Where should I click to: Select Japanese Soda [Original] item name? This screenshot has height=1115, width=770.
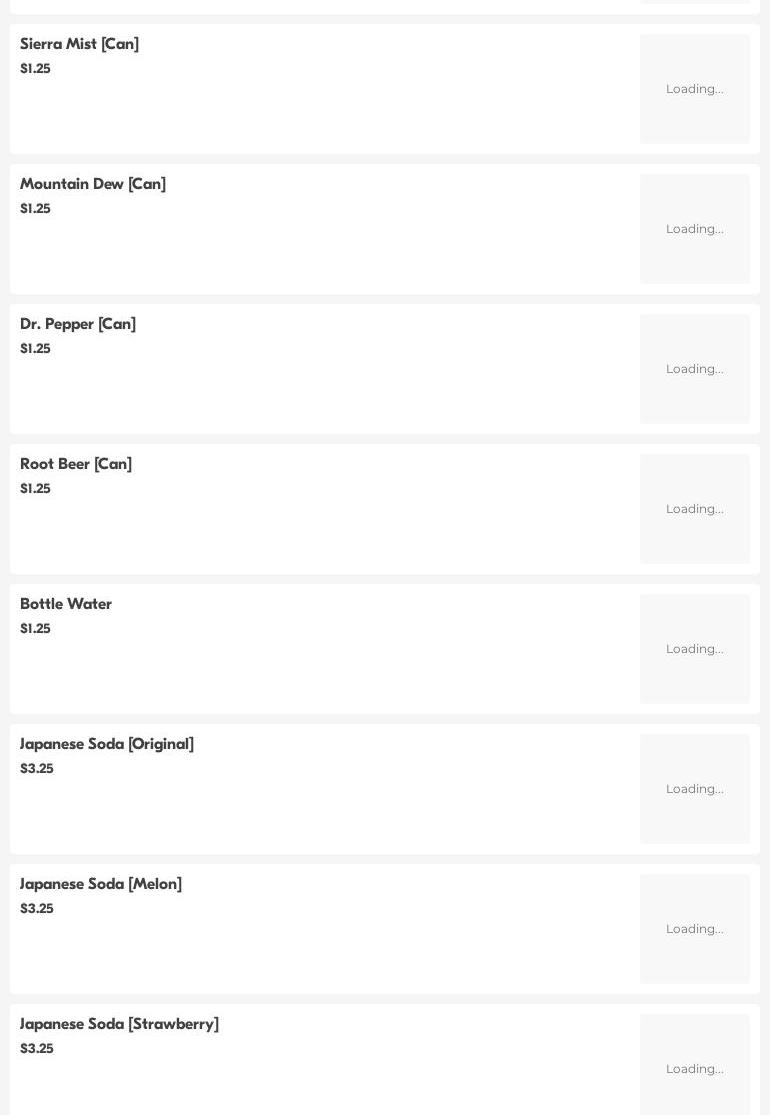coord(107,744)
